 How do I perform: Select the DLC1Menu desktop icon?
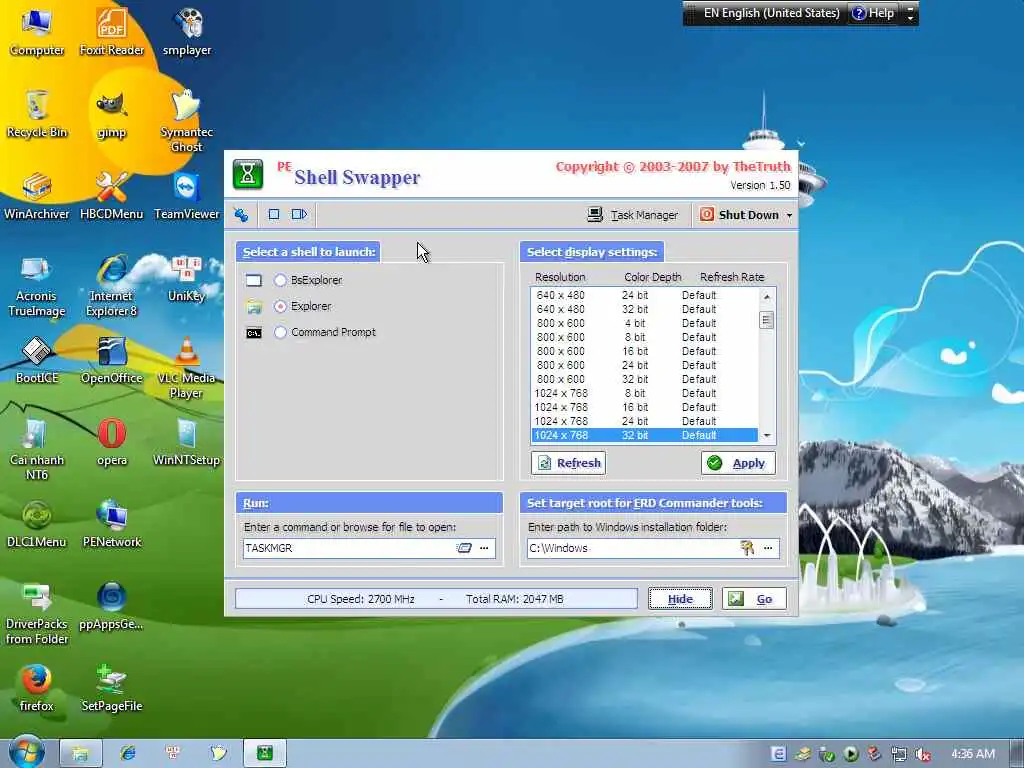click(37, 524)
